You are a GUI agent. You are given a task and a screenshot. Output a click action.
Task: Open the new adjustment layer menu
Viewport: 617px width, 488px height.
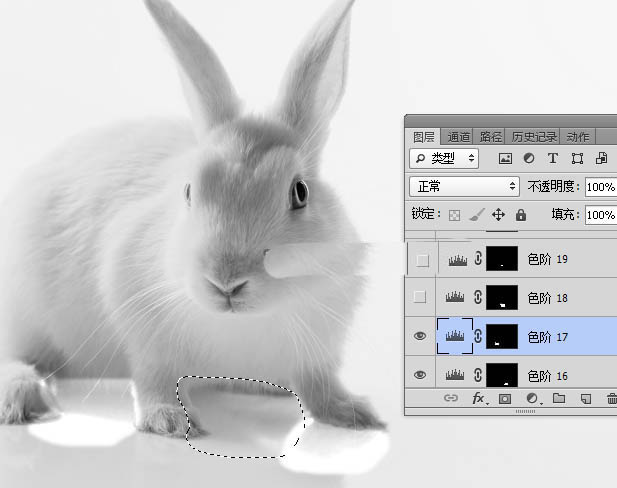532,399
